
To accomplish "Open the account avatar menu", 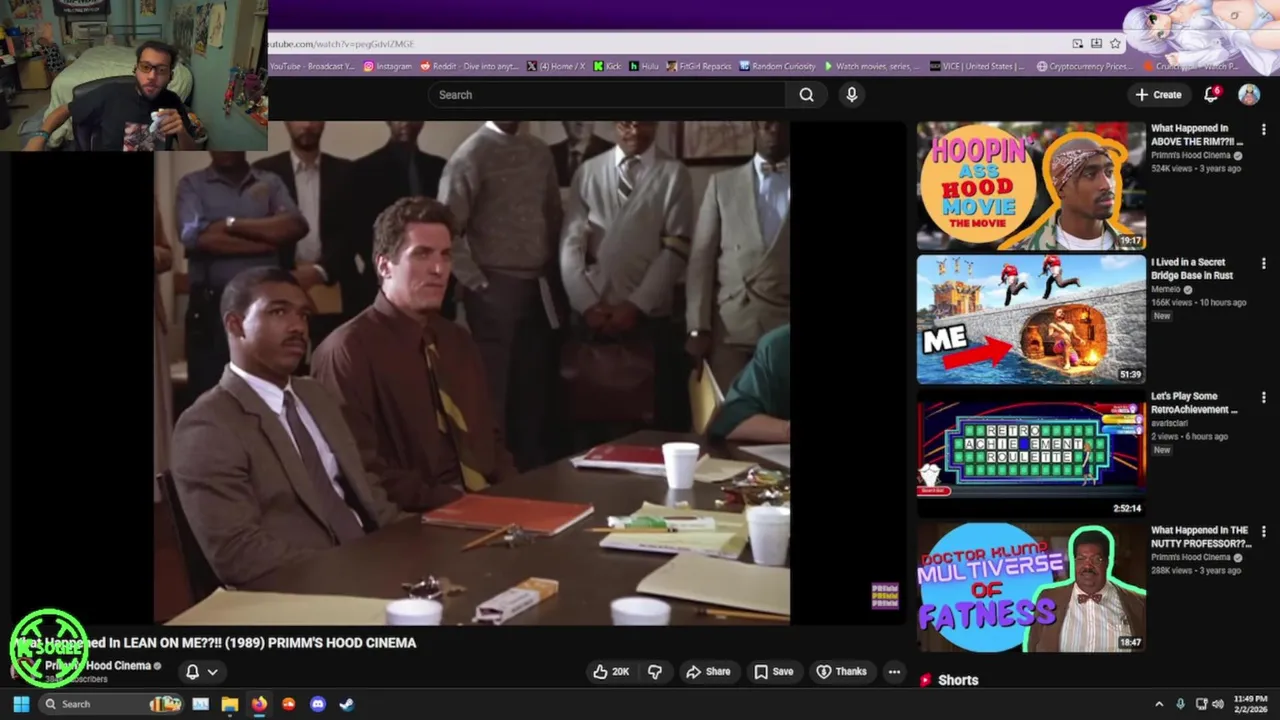I will click(x=1249, y=94).
